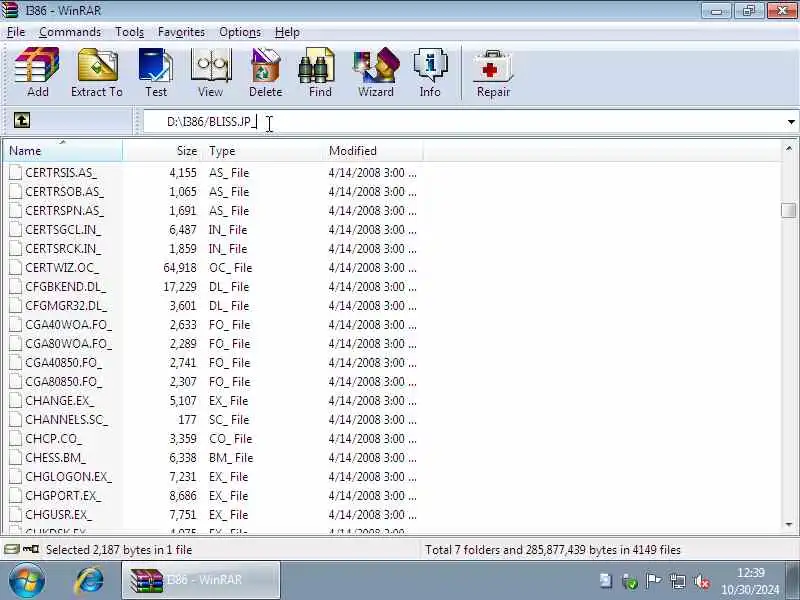The width and height of the screenshot is (800, 600).
Task: Click Total 7 folders status text
Action: point(553,549)
